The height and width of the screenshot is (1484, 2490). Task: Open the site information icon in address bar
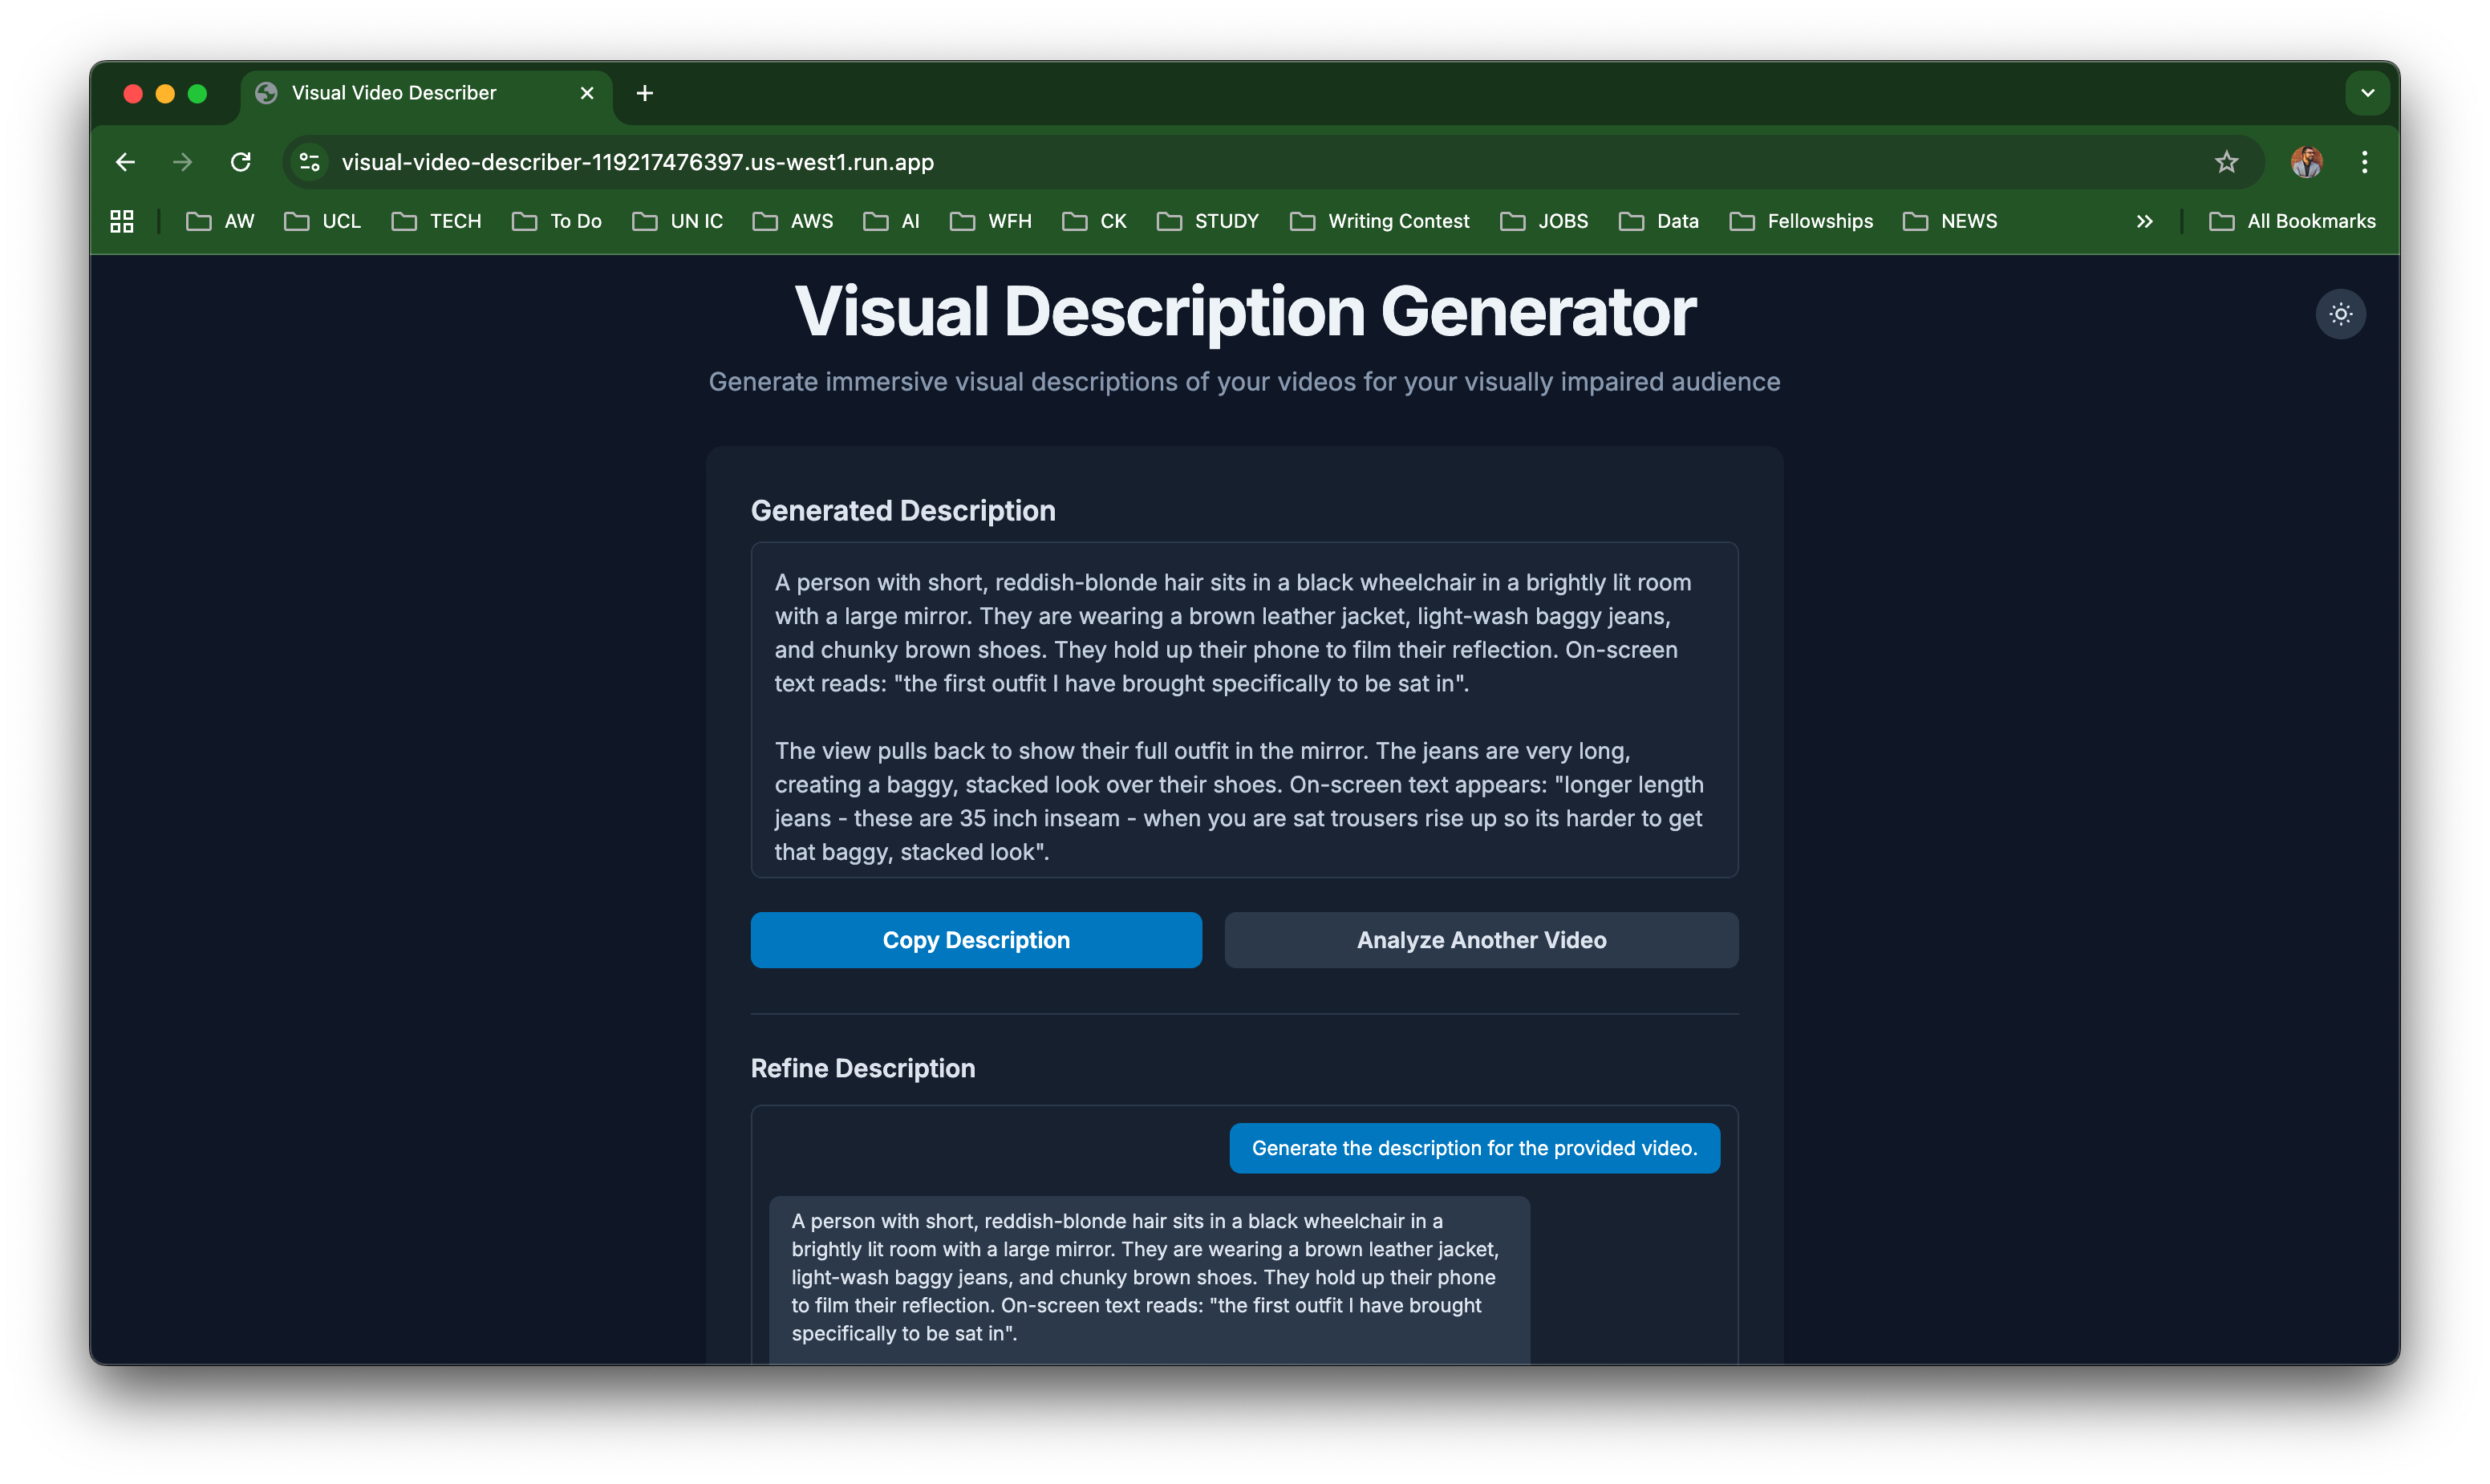coord(310,162)
